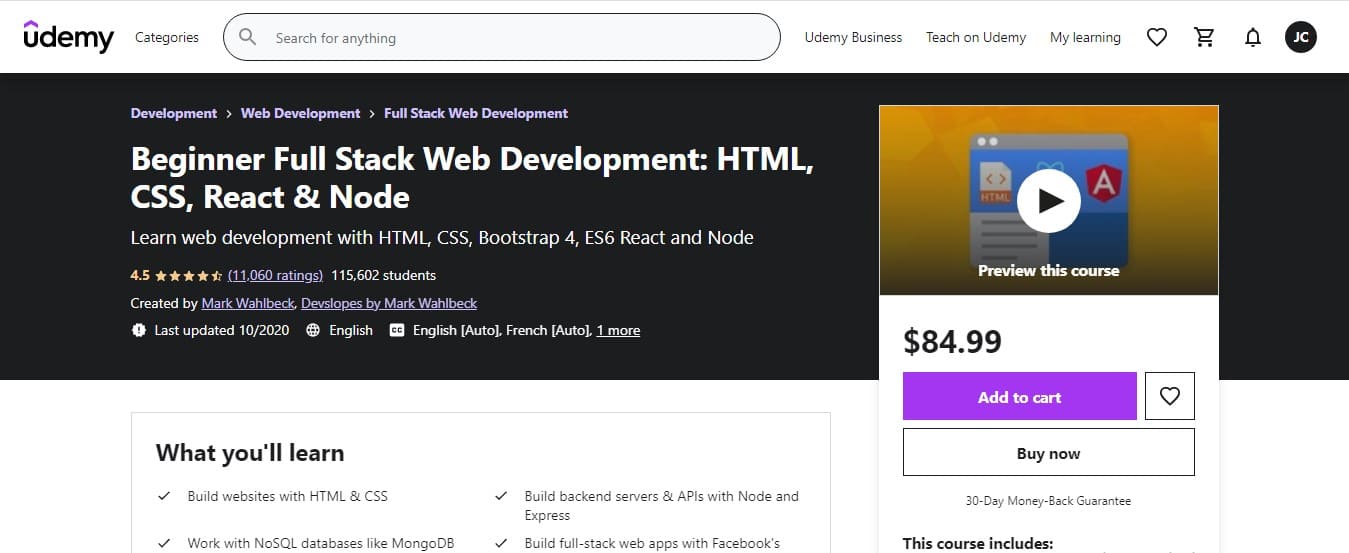Screen dimensions: 1349x553
Task: Open the shopping cart icon
Action: [x=1205, y=37]
